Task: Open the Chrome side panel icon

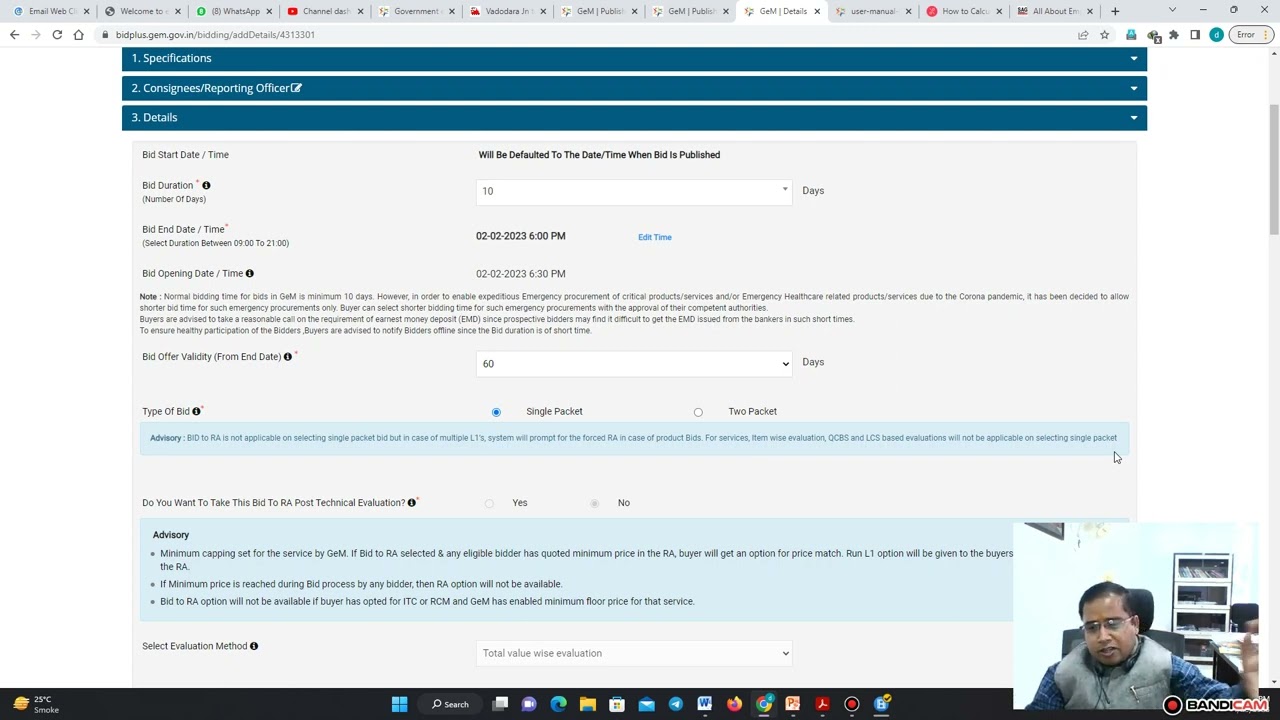Action: 1195,35
